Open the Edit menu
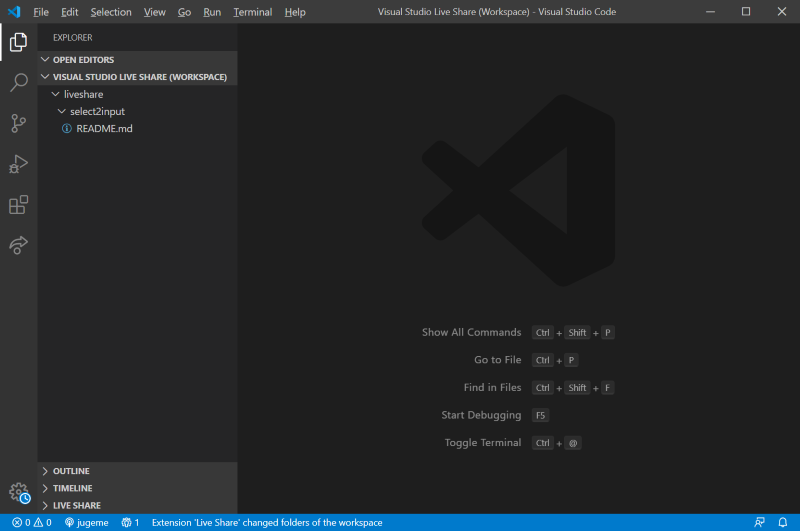This screenshot has width=800, height=531. click(69, 12)
